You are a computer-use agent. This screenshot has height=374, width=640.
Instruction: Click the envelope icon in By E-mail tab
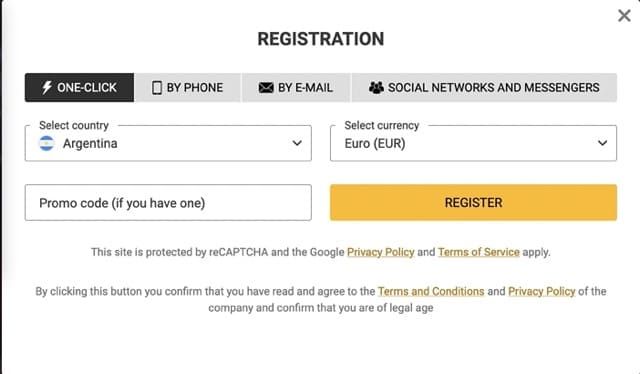pos(266,87)
